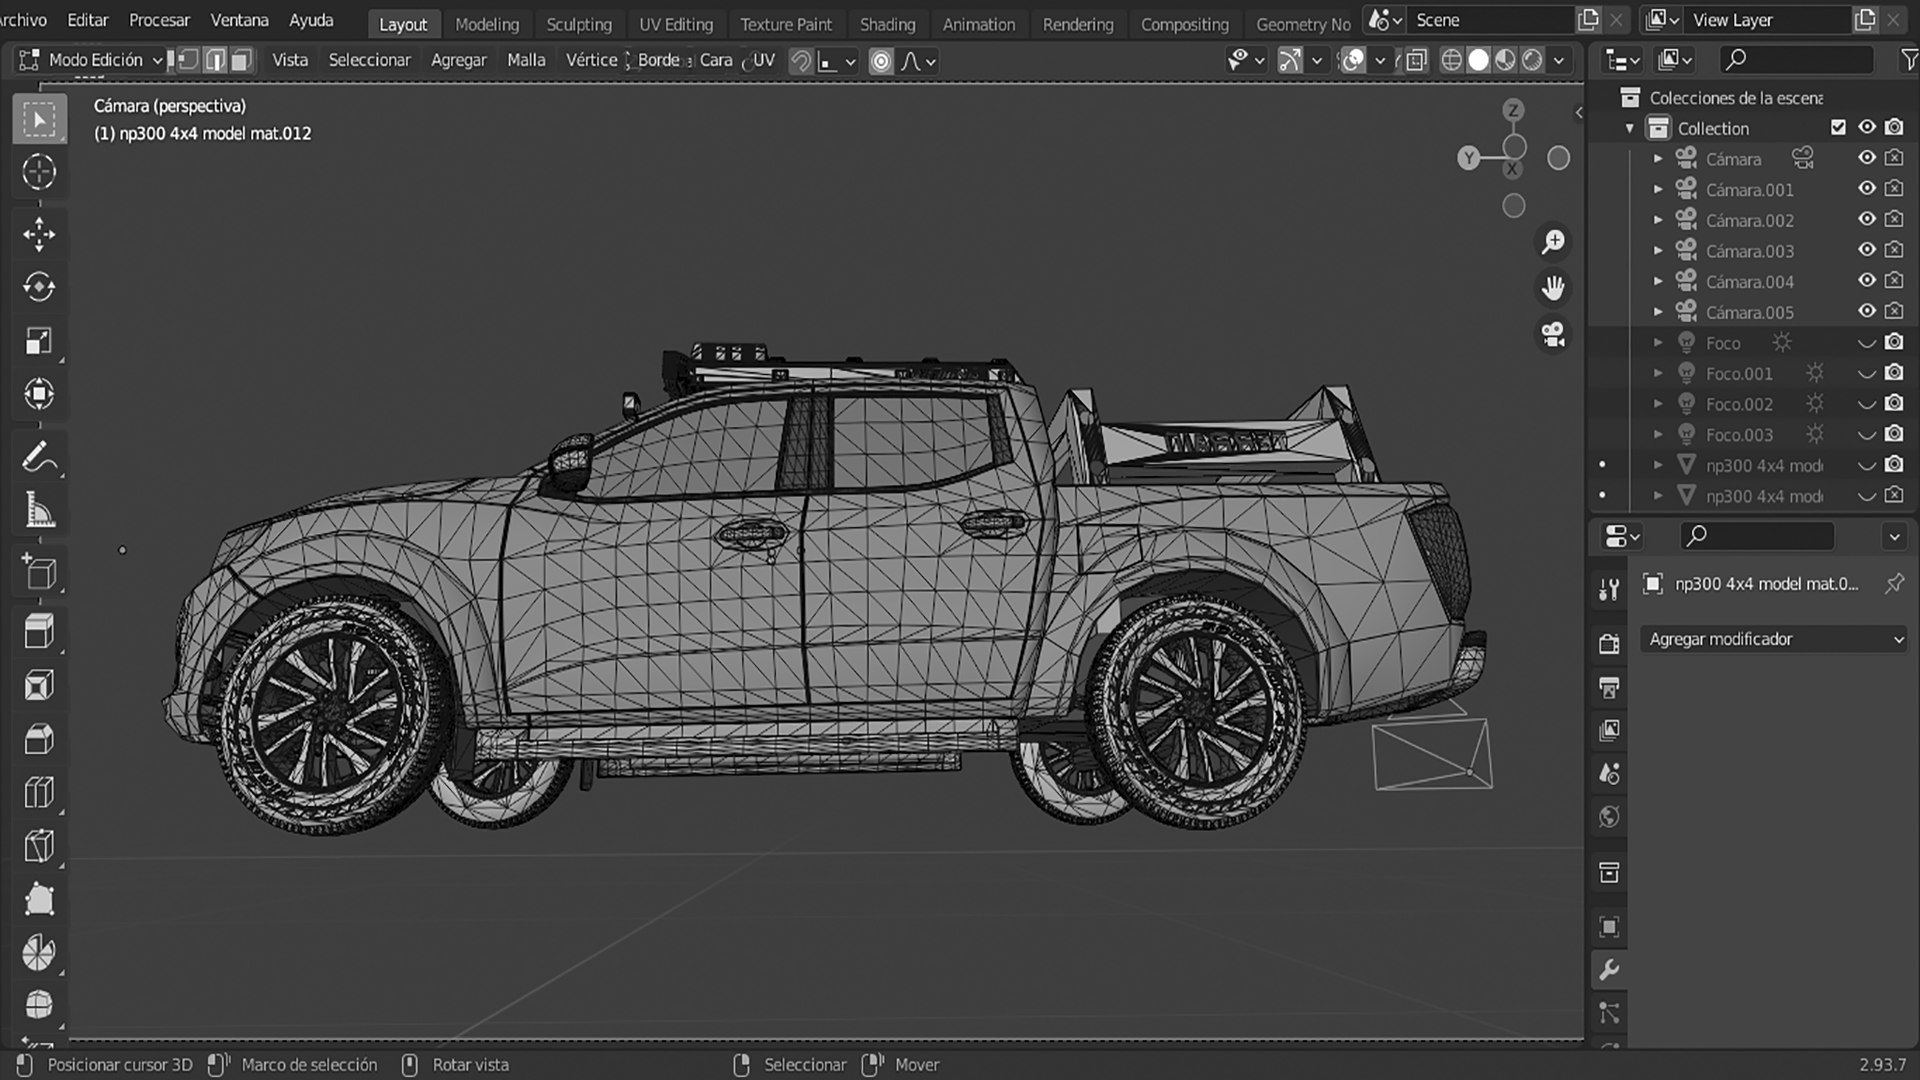The width and height of the screenshot is (1920, 1080).
Task: Switch to solid viewport shading
Action: (1478, 61)
